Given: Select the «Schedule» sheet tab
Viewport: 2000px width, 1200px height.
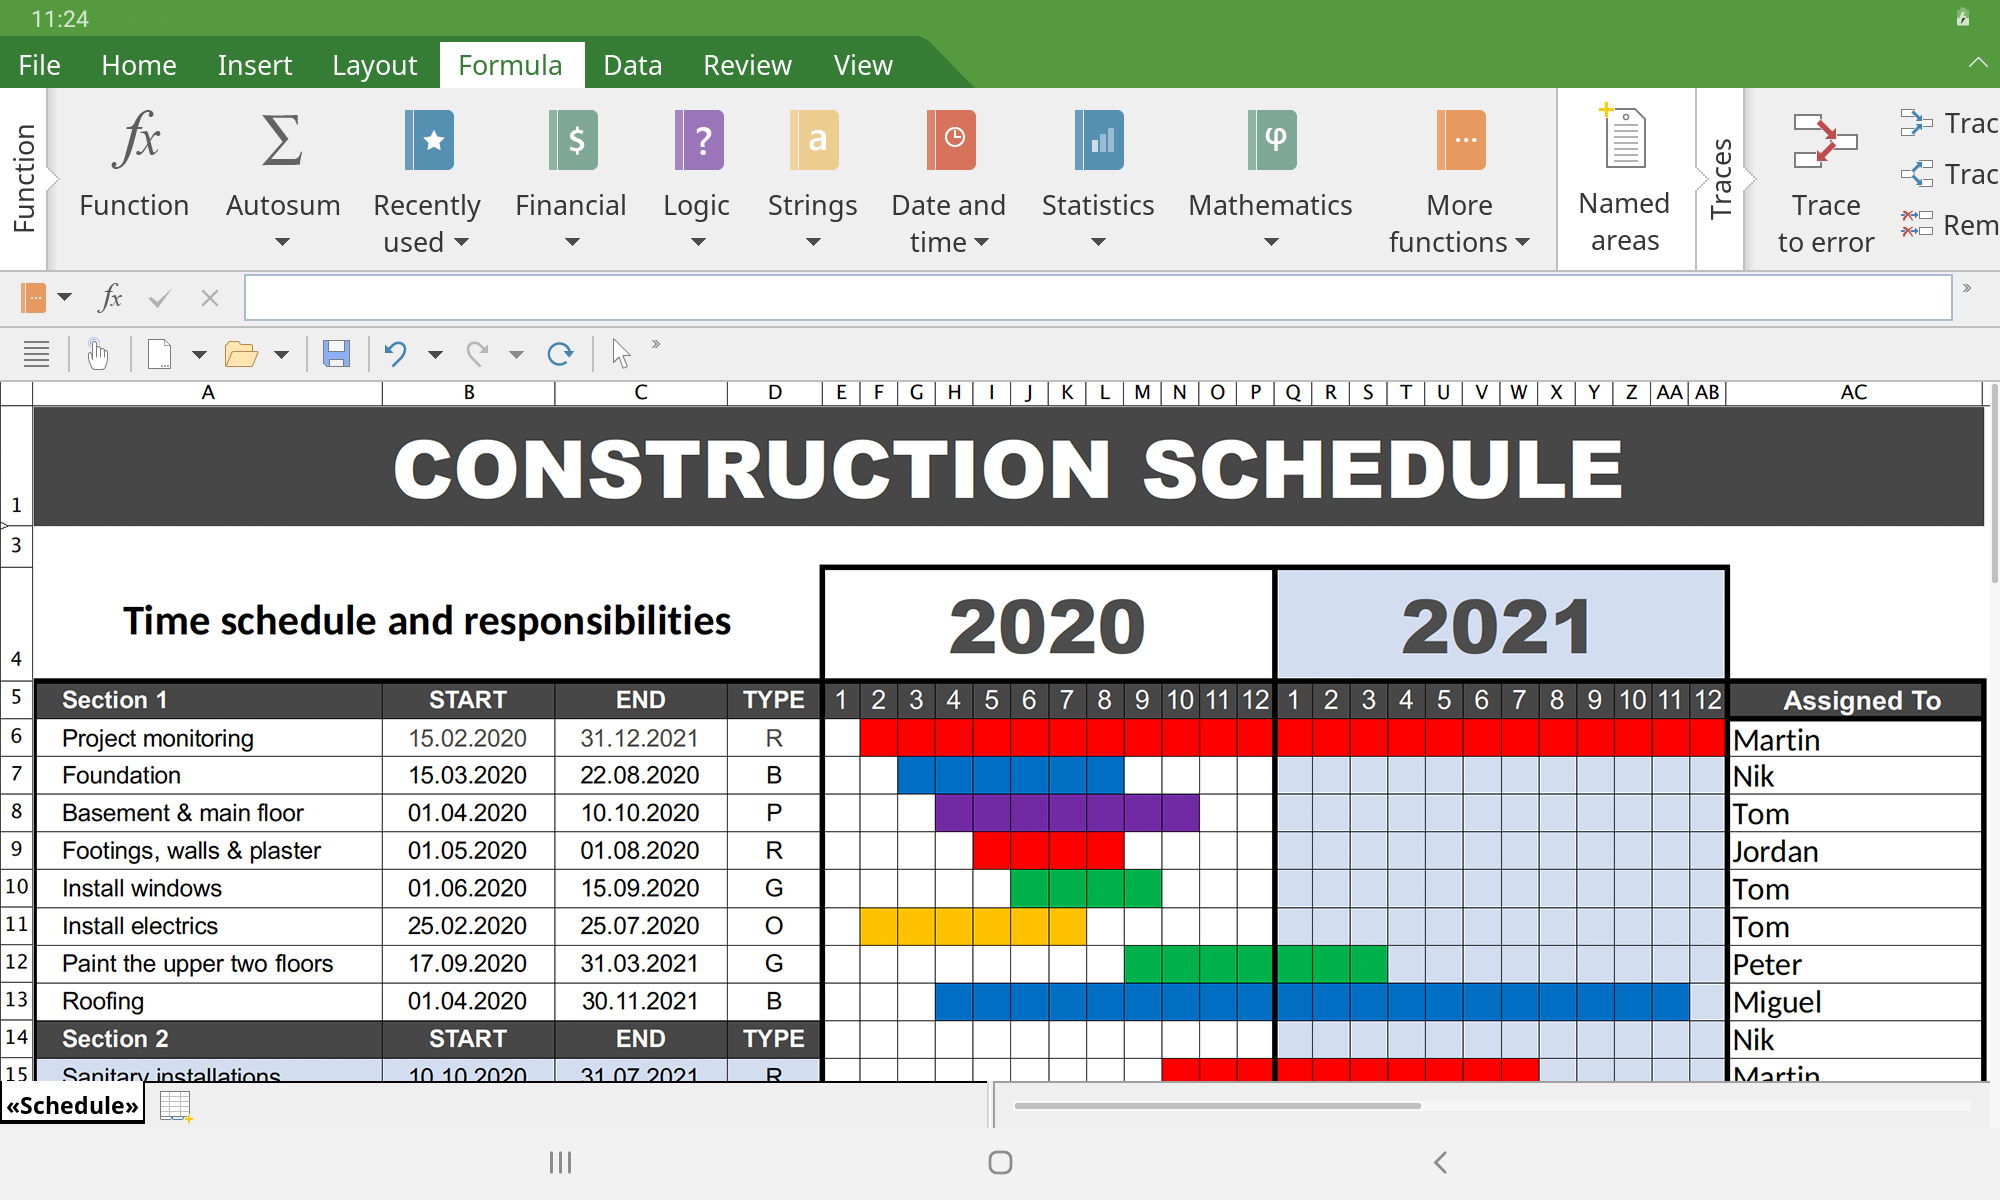Looking at the screenshot, I should [x=72, y=1105].
